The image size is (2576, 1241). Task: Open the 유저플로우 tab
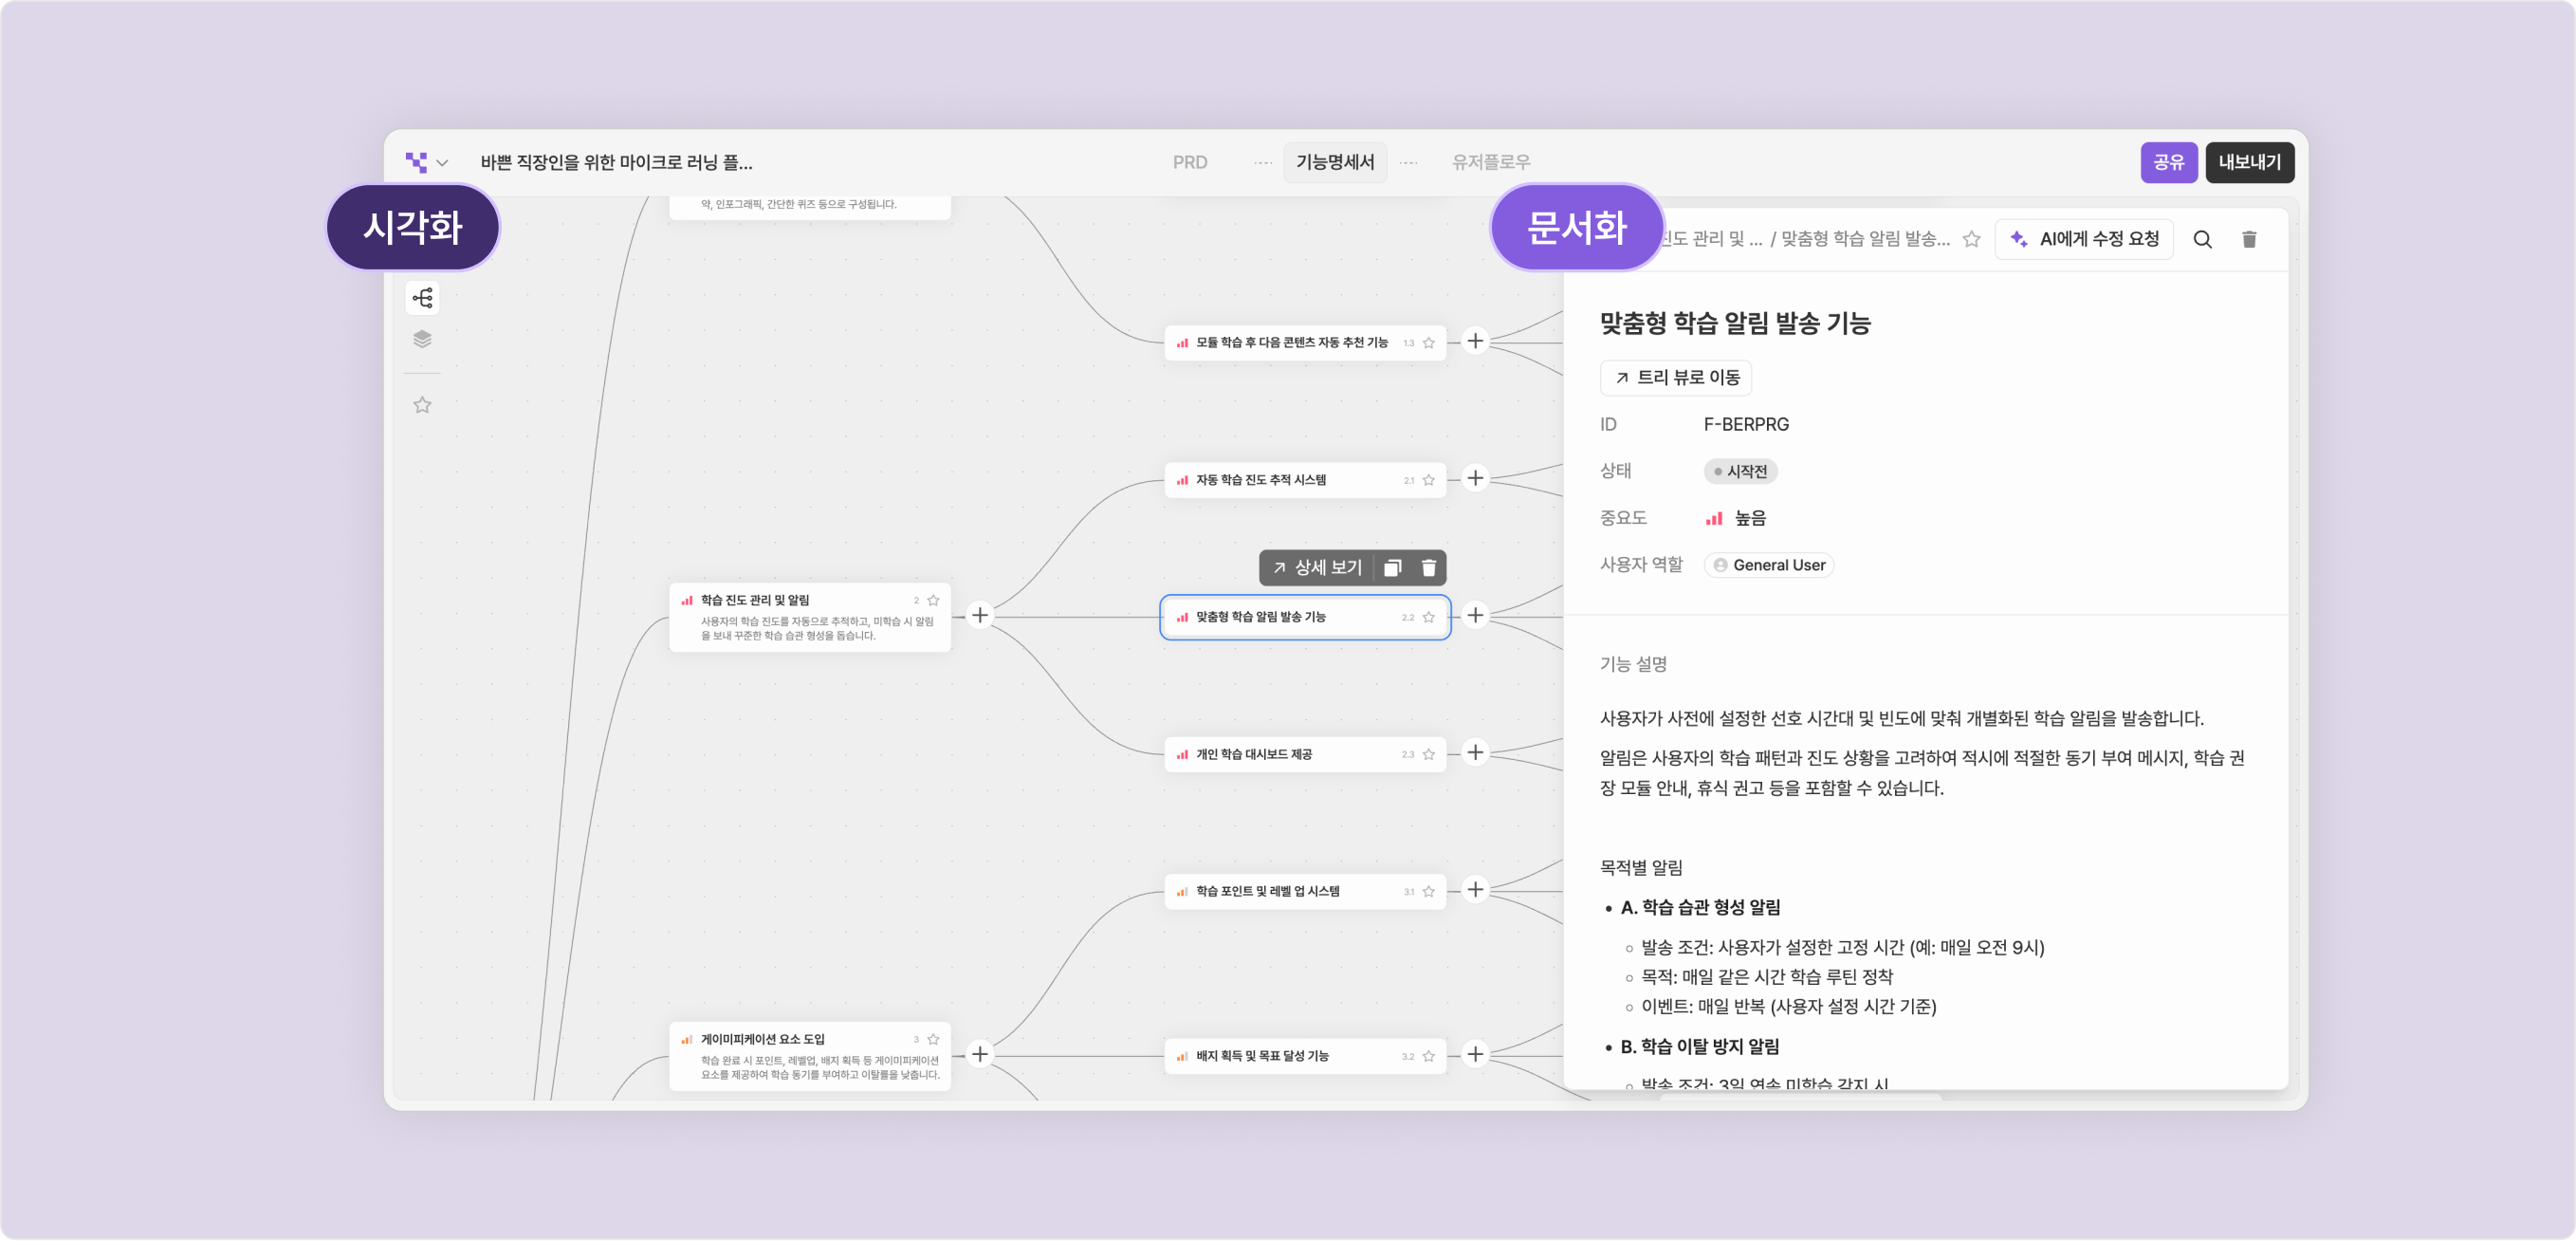click(1491, 162)
